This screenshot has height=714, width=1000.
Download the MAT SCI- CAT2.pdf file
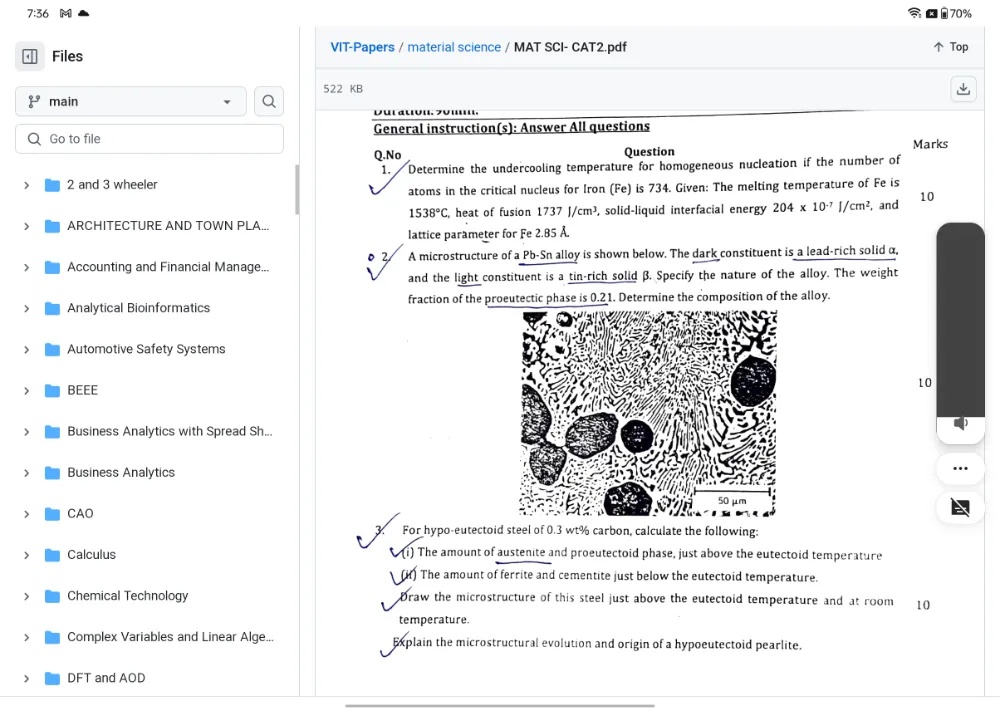coord(963,89)
